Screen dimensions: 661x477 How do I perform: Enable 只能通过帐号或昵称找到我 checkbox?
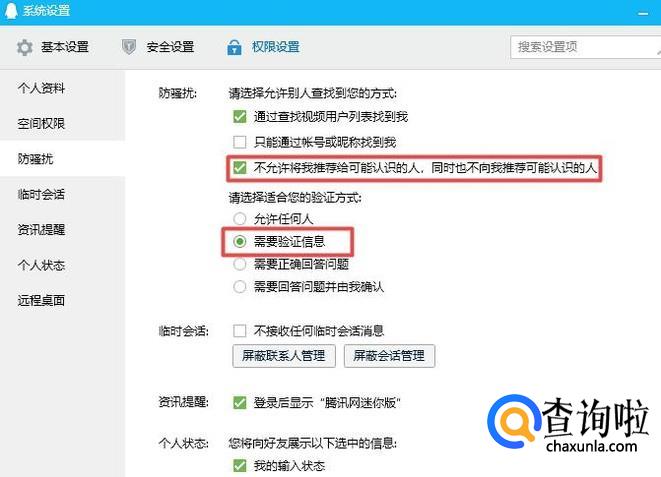point(240,142)
